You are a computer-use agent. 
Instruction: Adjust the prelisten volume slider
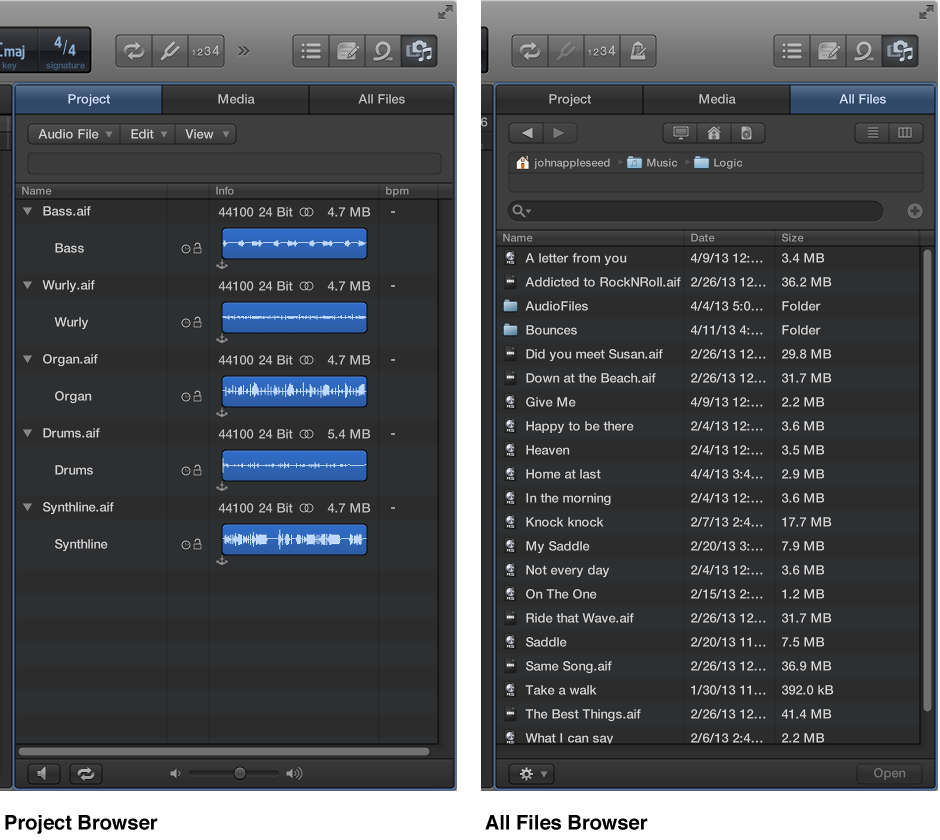tap(238, 773)
